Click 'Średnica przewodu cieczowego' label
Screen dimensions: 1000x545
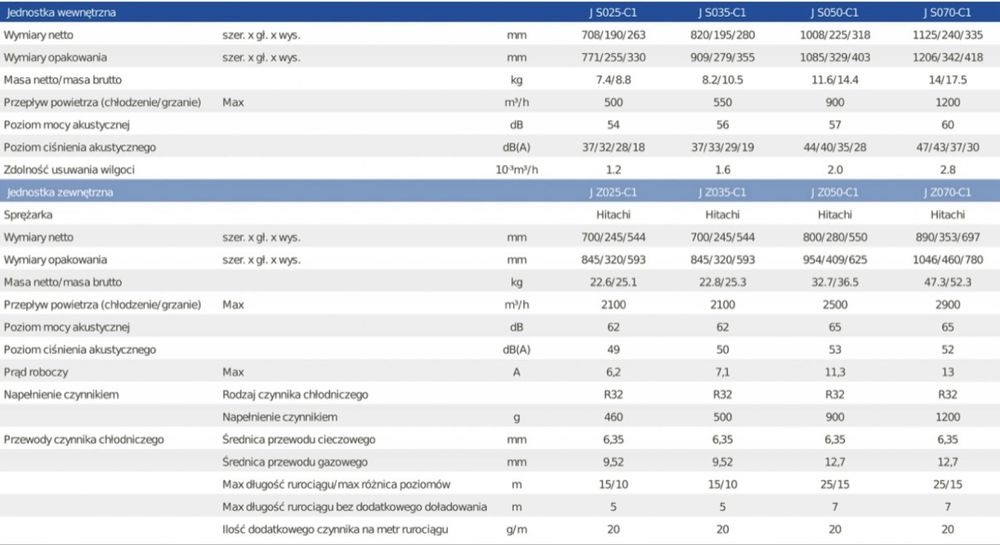click(298, 440)
